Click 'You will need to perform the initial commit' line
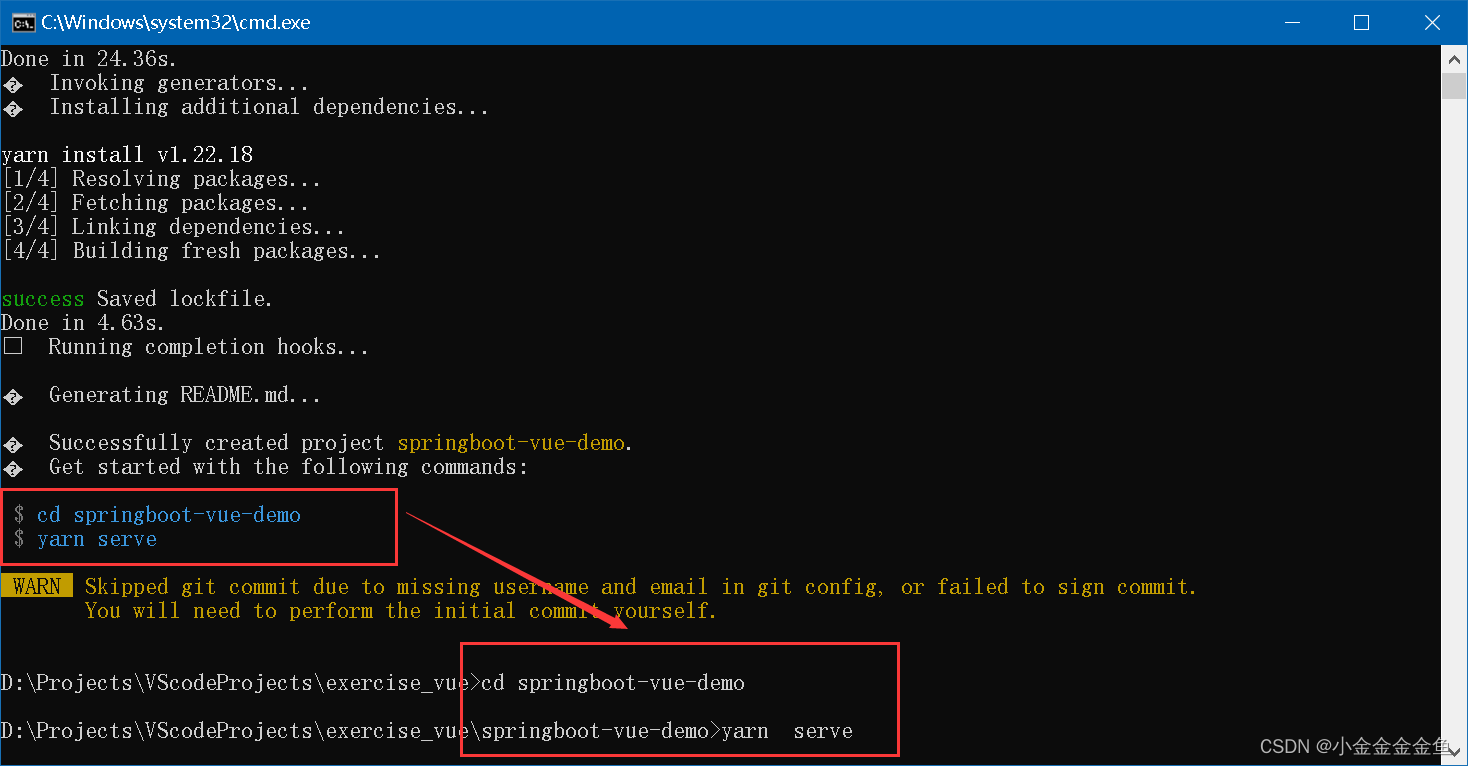This screenshot has height=766, width=1468. point(401,611)
